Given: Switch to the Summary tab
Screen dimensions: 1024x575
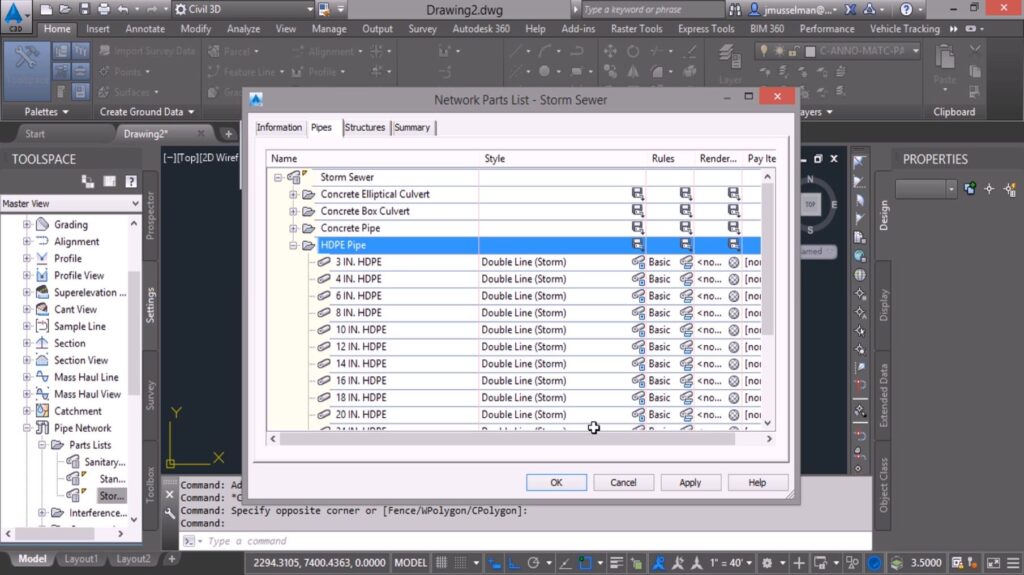Looking at the screenshot, I should [x=412, y=127].
